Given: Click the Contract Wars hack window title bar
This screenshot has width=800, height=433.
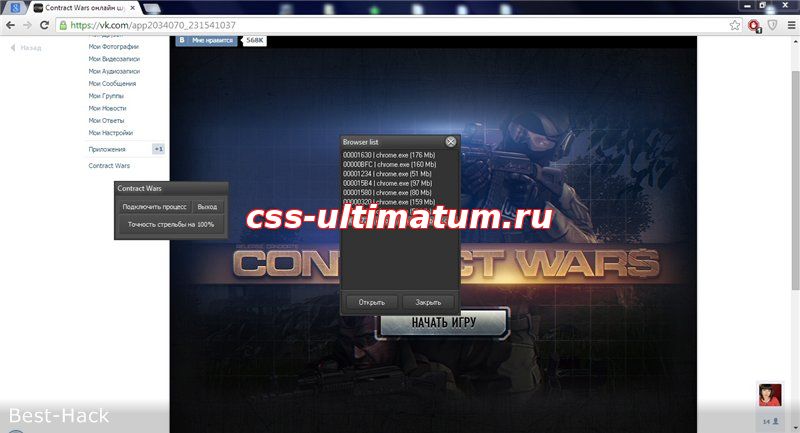Looking at the screenshot, I should pyautogui.click(x=171, y=188).
